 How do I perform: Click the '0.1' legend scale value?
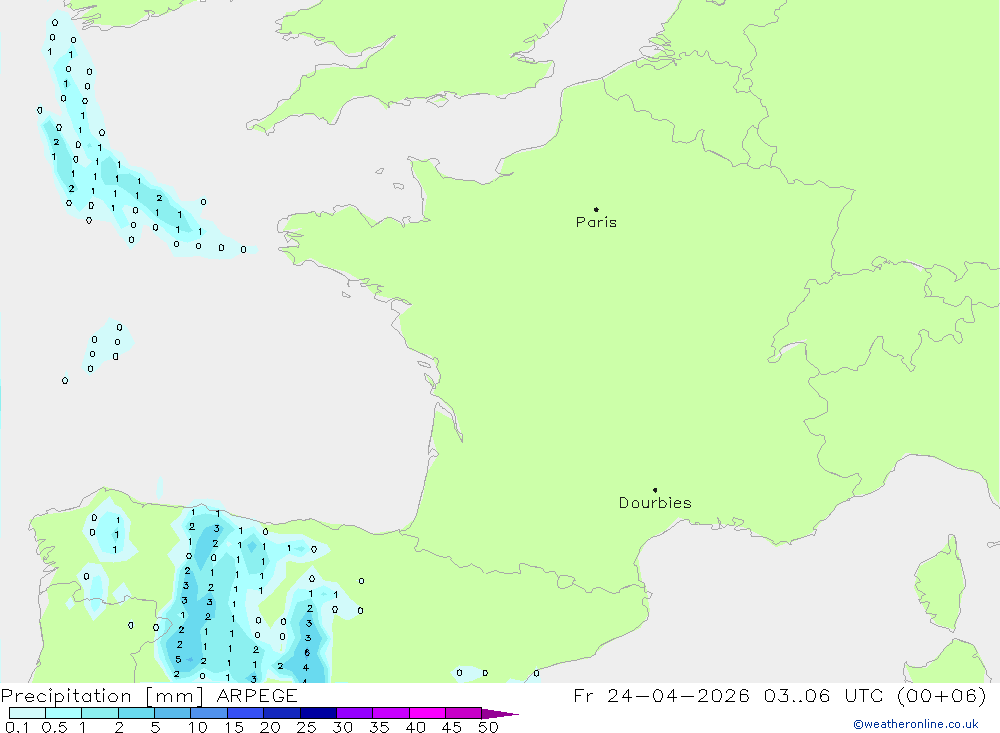[17, 727]
